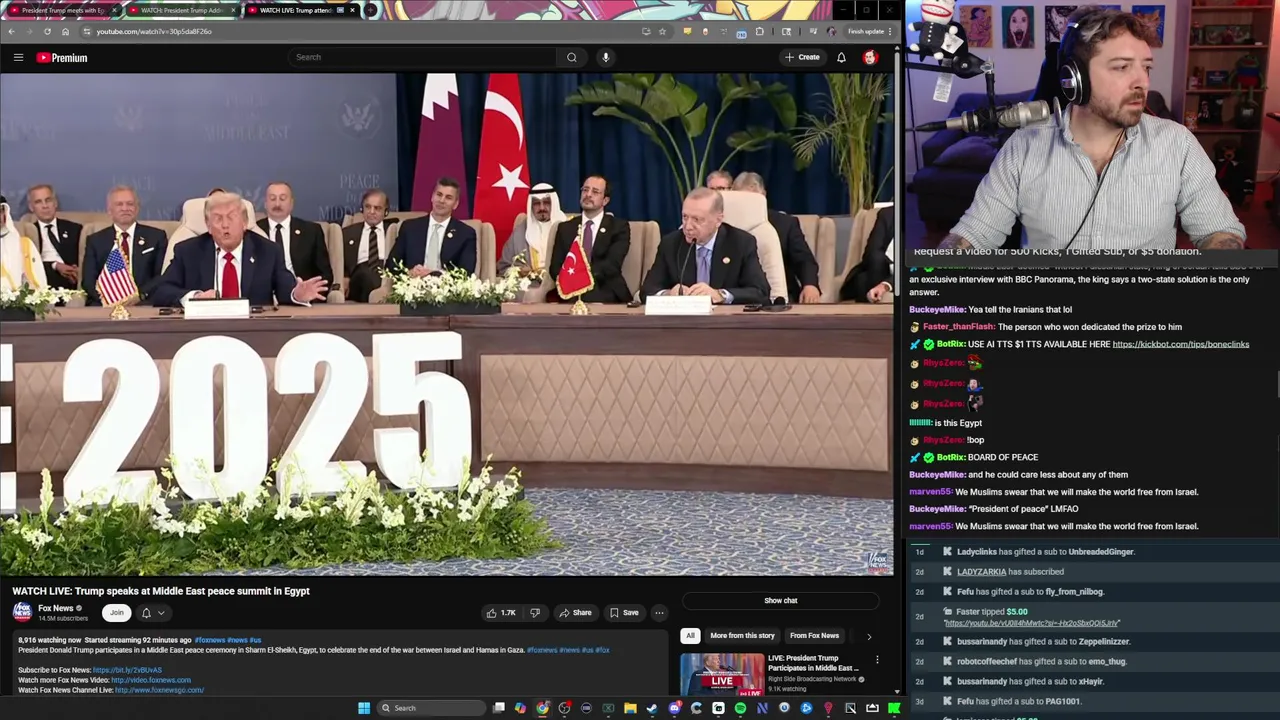Click the page scrollbar down arrow
This screenshot has height=720, width=1280.
pyautogui.click(x=897, y=691)
